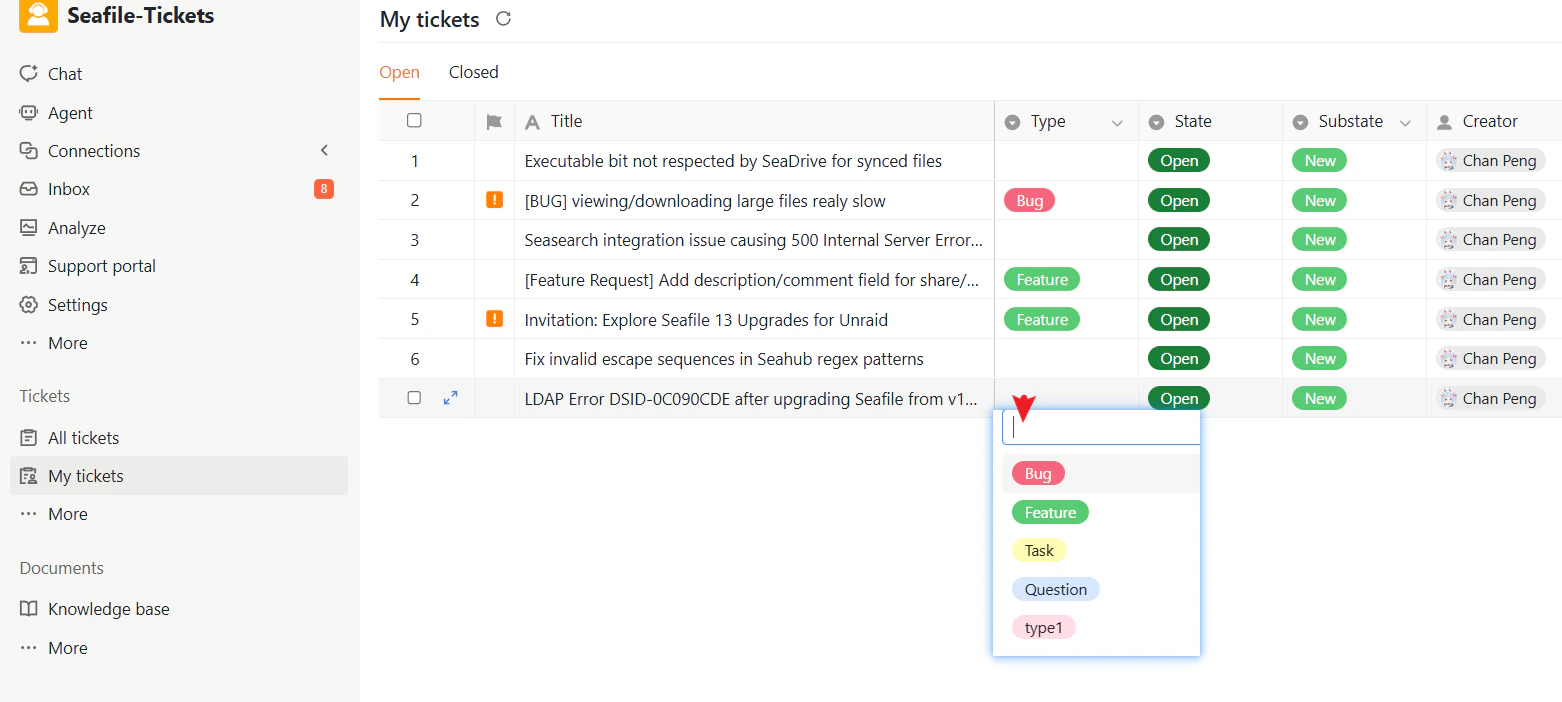Click the Bug tag on ticket 2
1562x702 pixels.
[1029, 201]
